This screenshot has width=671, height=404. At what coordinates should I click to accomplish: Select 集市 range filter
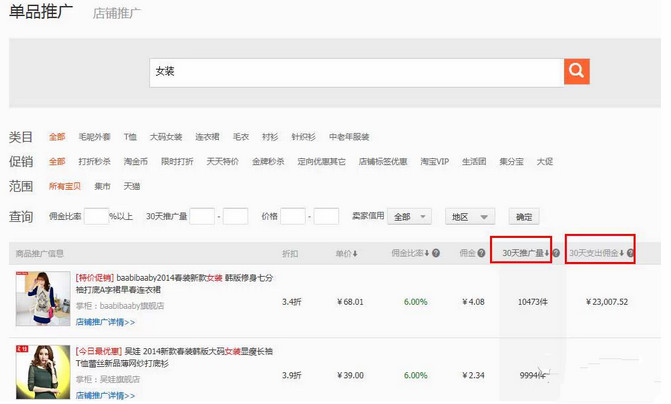(x=103, y=186)
